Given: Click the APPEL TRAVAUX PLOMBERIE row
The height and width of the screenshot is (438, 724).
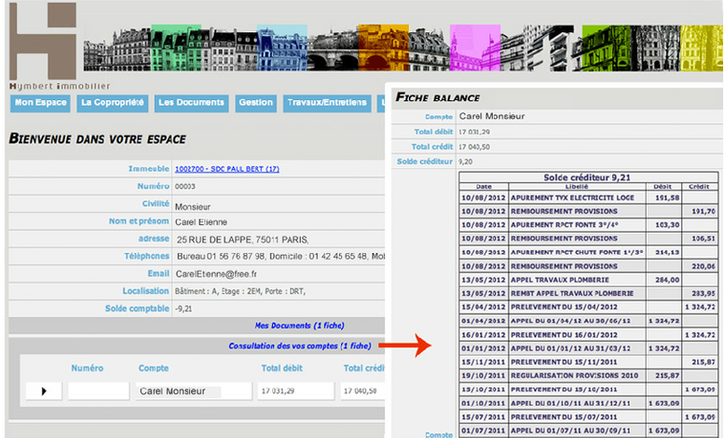Looking at the screenshot, I should (x=589, y=280).
